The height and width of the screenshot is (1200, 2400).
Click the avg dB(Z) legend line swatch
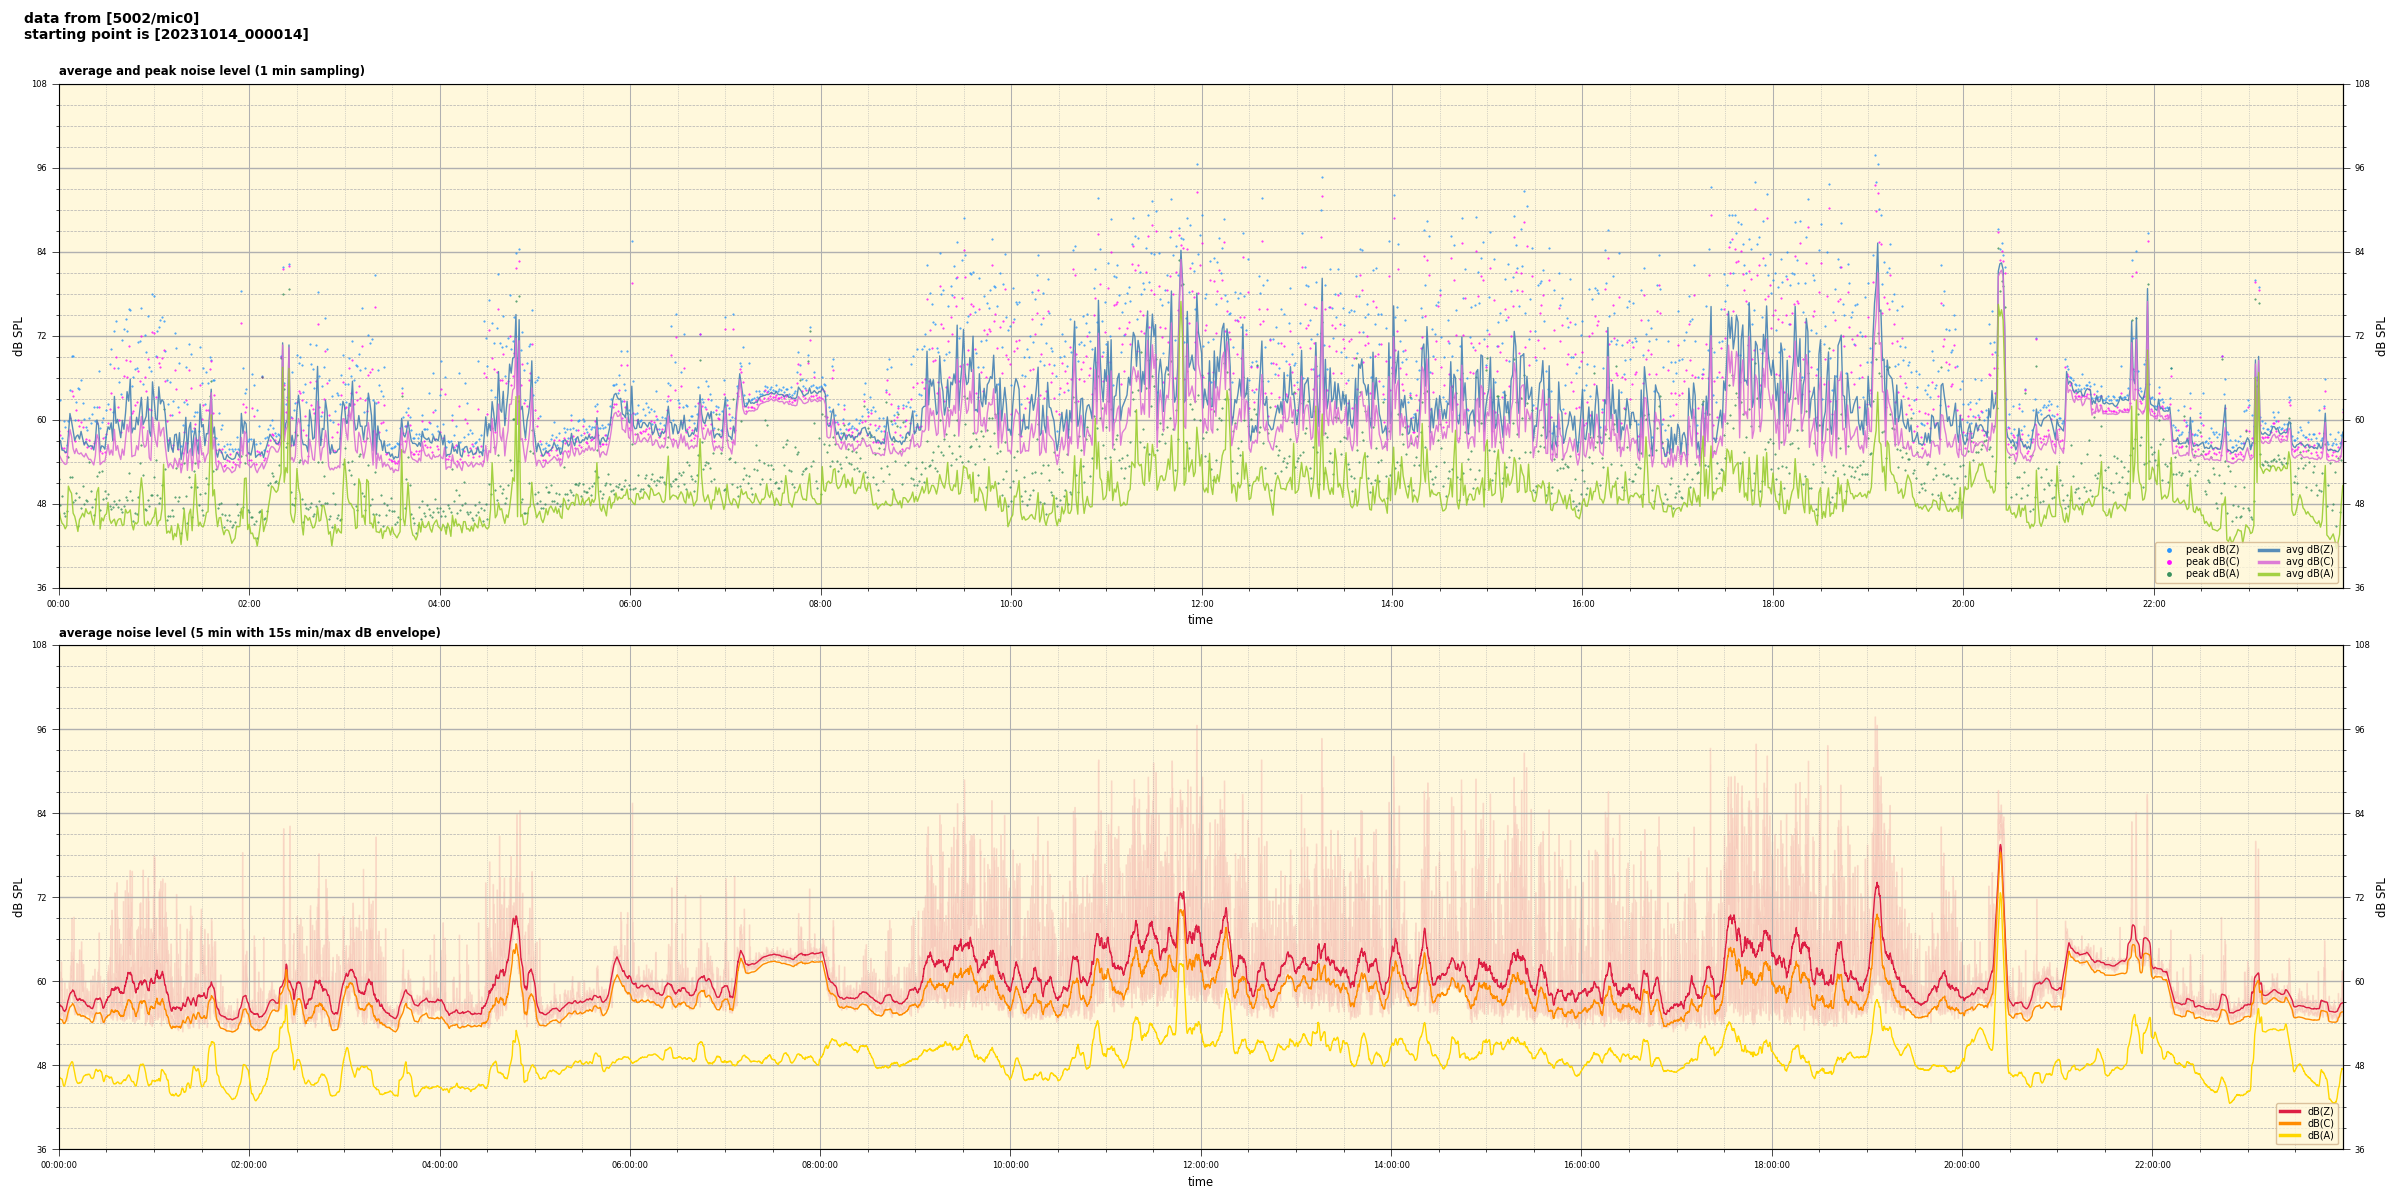2269,550
